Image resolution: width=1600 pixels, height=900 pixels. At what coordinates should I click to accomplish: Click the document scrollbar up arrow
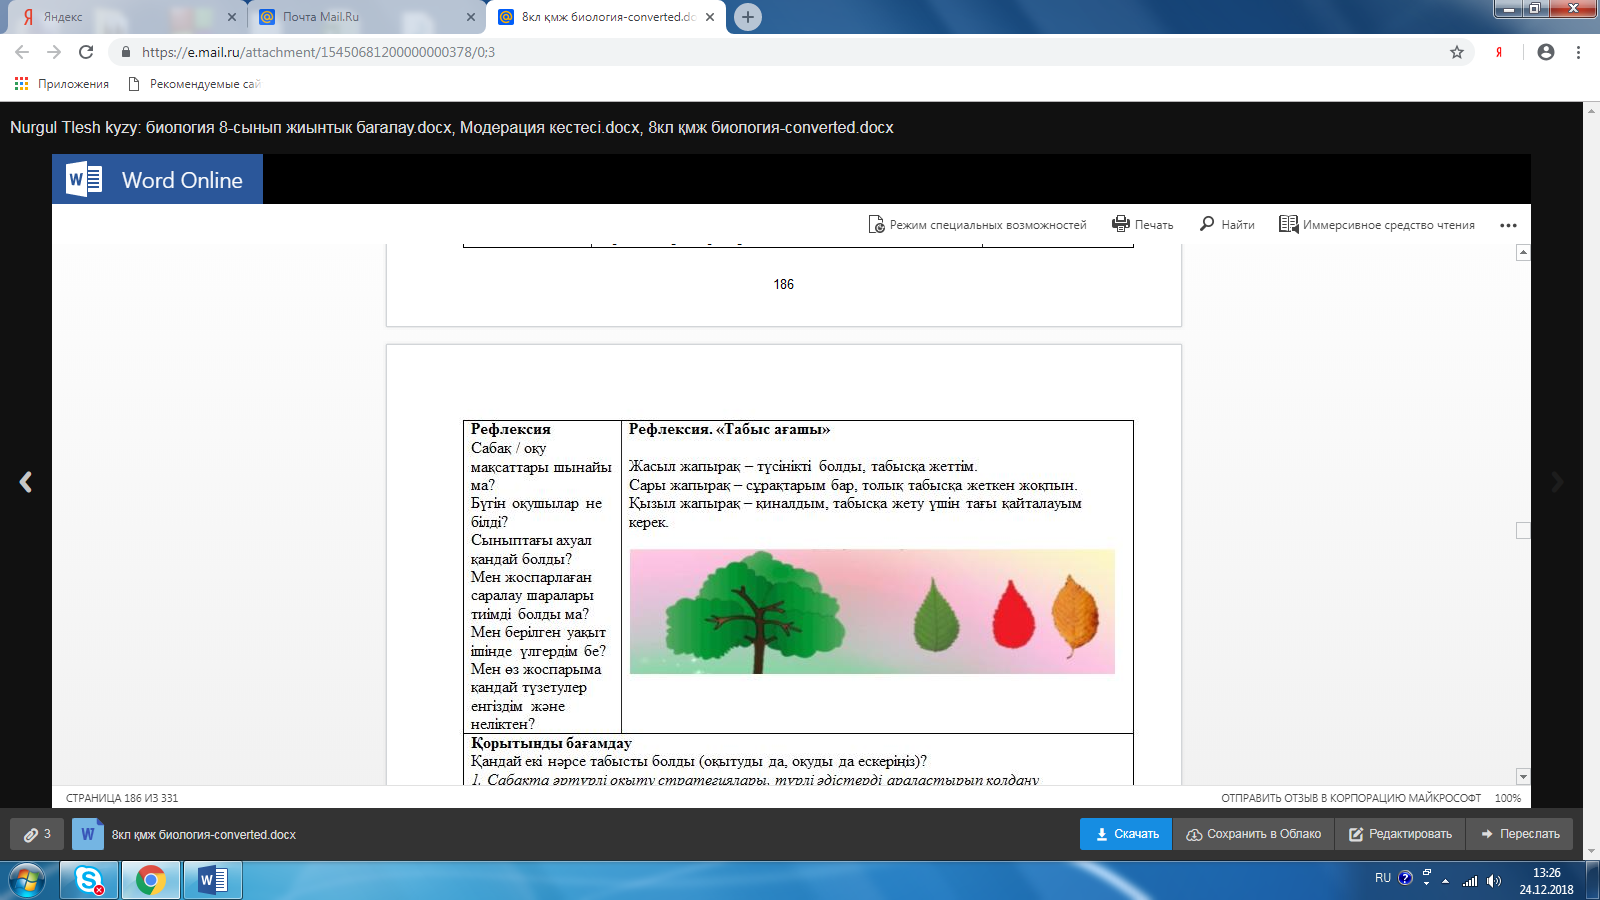pyautogui.click(x=1523, y=253)
